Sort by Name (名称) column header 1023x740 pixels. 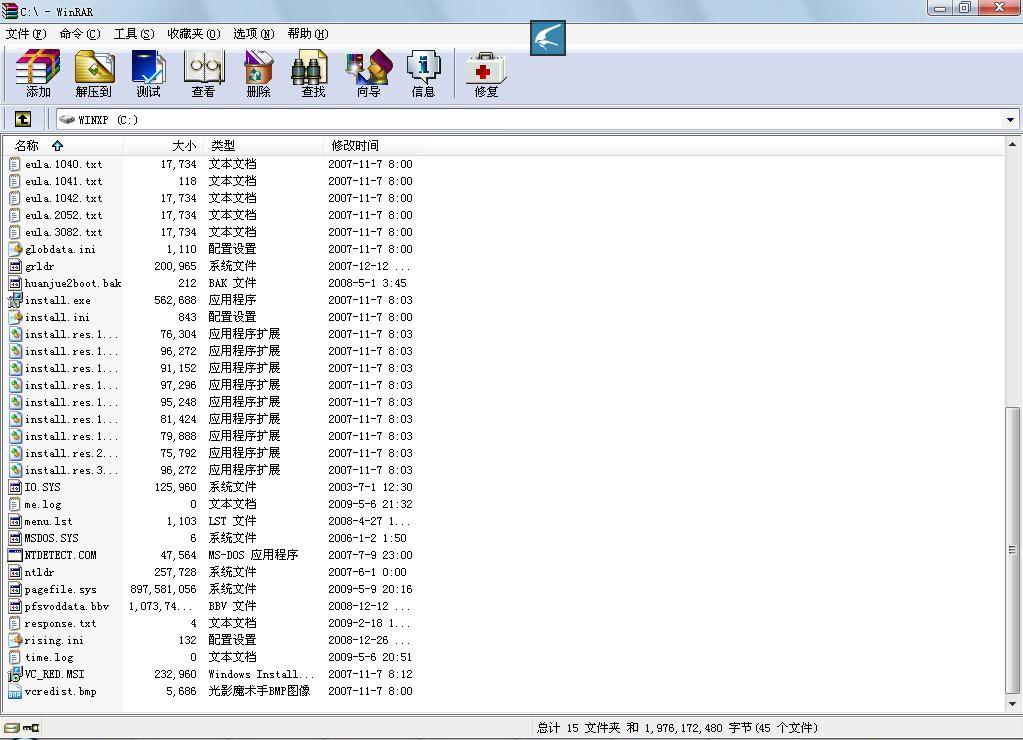coord(62,146)
